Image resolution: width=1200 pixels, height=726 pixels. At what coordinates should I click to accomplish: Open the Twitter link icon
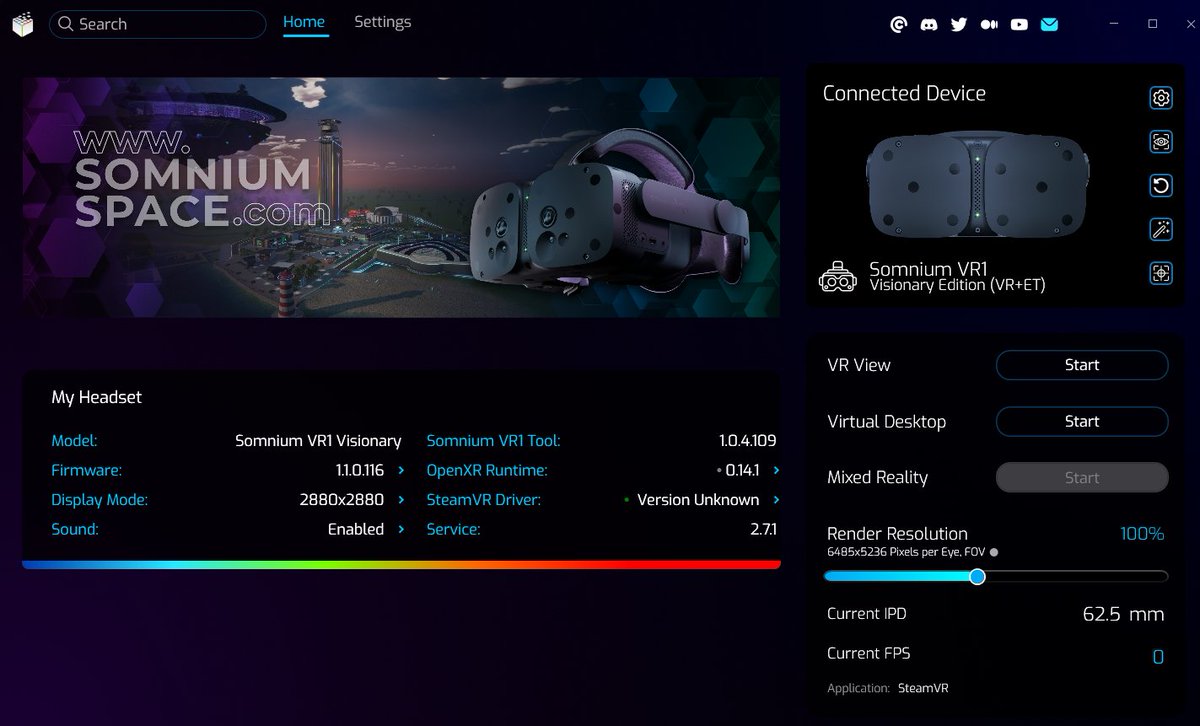coord(959,24)
